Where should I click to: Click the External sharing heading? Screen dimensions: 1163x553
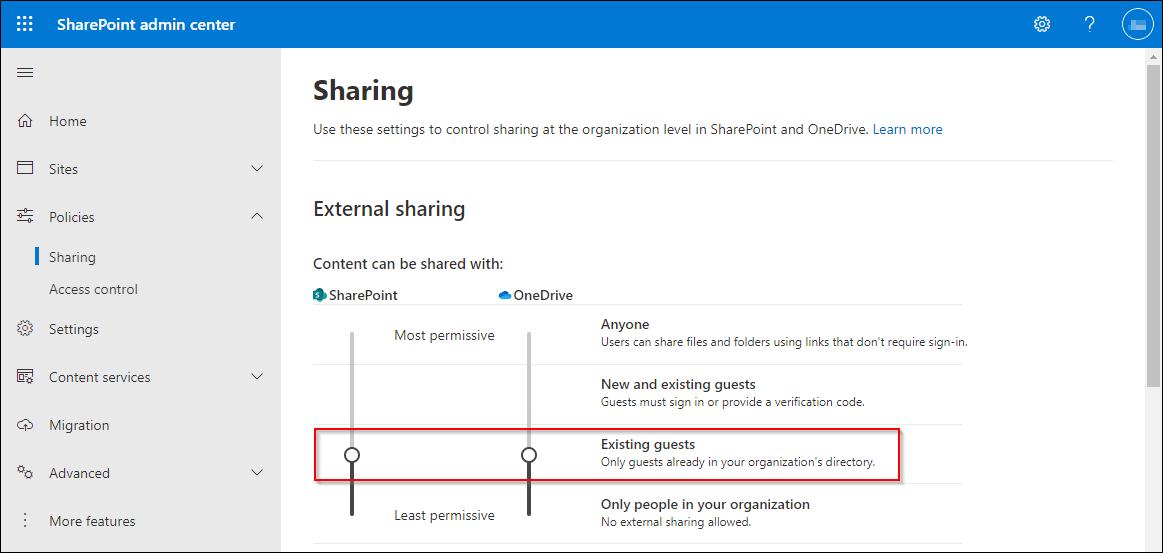pyautogui.click(x=389, y=209)
